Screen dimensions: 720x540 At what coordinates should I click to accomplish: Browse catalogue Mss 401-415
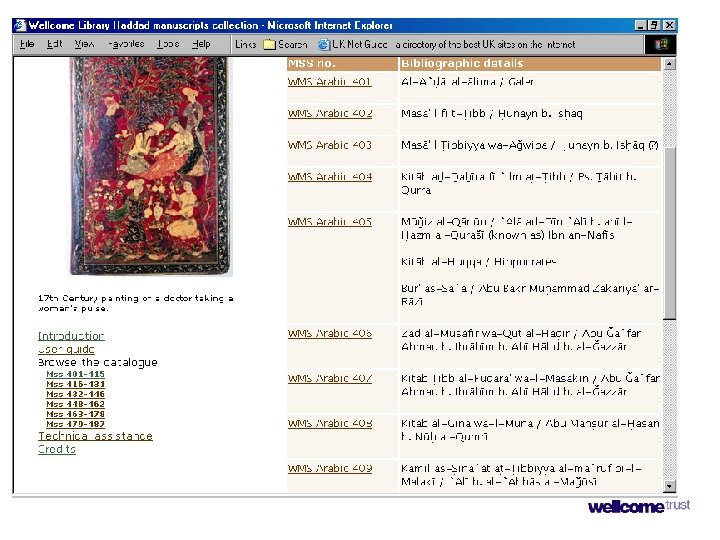(x=75, y=374)
